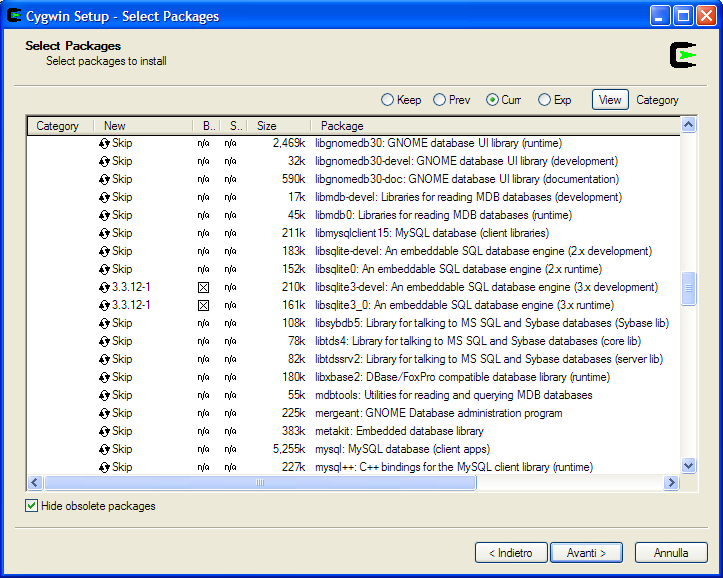Image resolution: width=723 pixels, height=578 pixels.
Task: Cycle install icon for libsqlite-devel package
Action: pos(104,251)
